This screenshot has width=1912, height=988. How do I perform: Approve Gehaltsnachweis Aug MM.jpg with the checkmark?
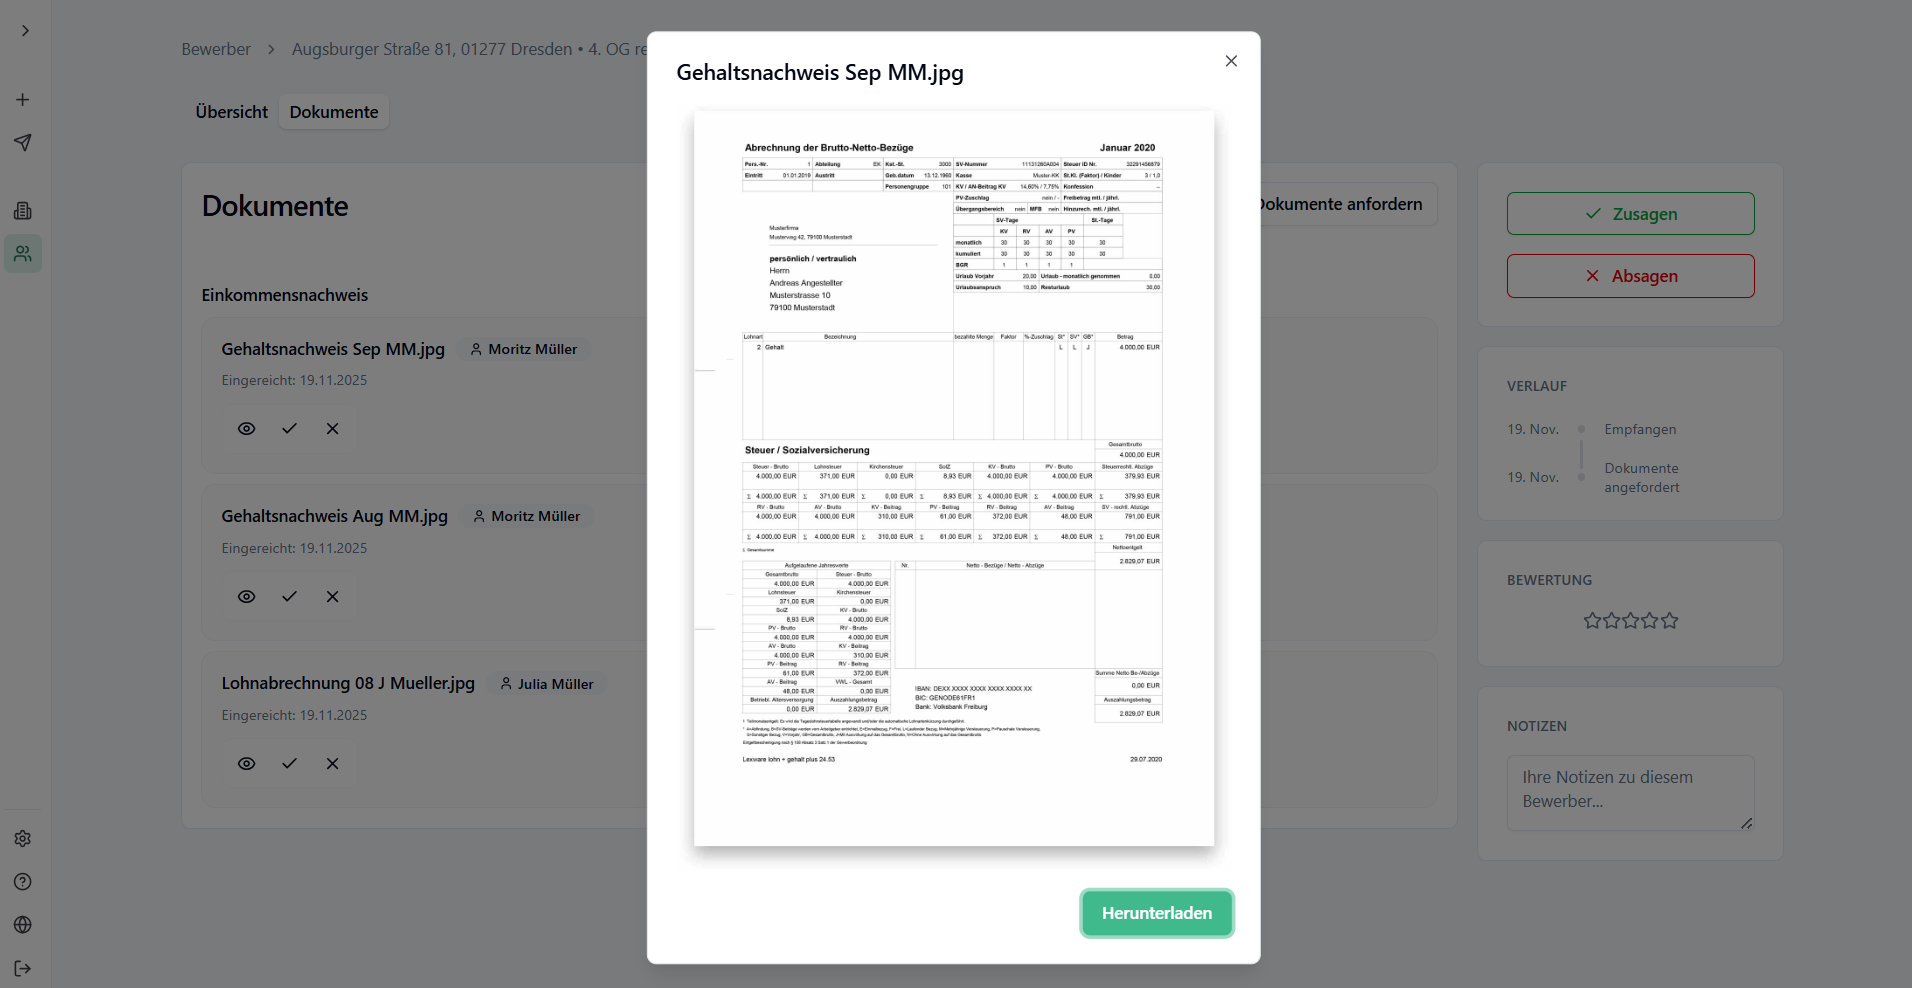290,597
